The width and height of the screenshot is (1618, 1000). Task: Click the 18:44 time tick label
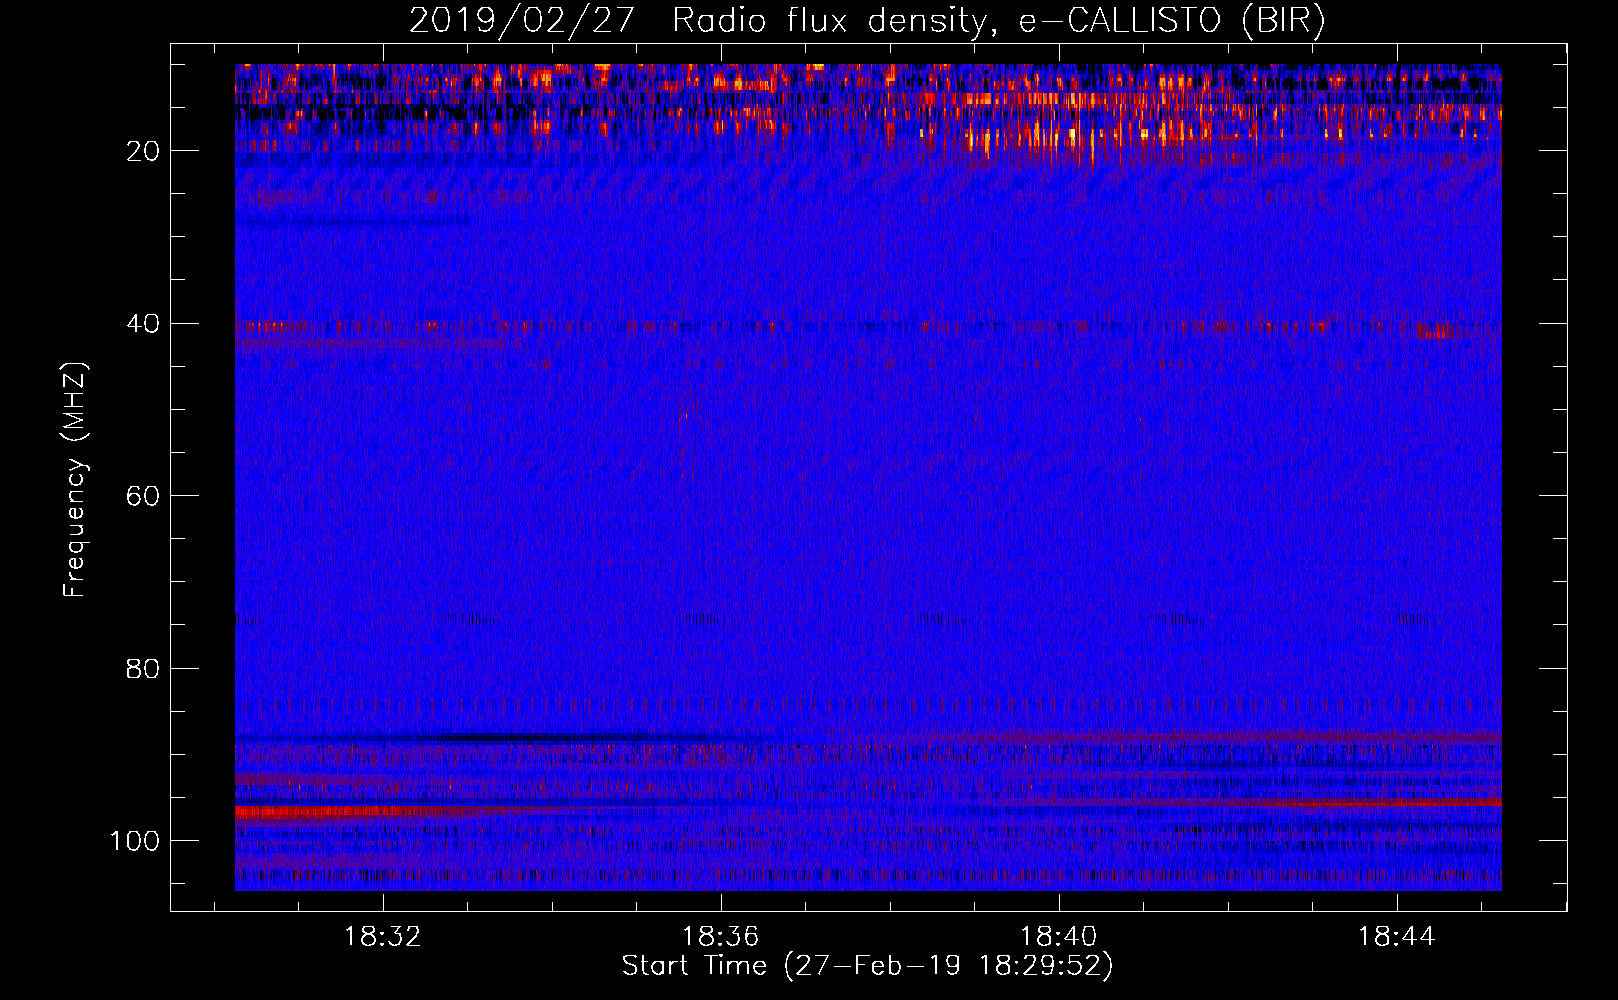click(1396, 937)
